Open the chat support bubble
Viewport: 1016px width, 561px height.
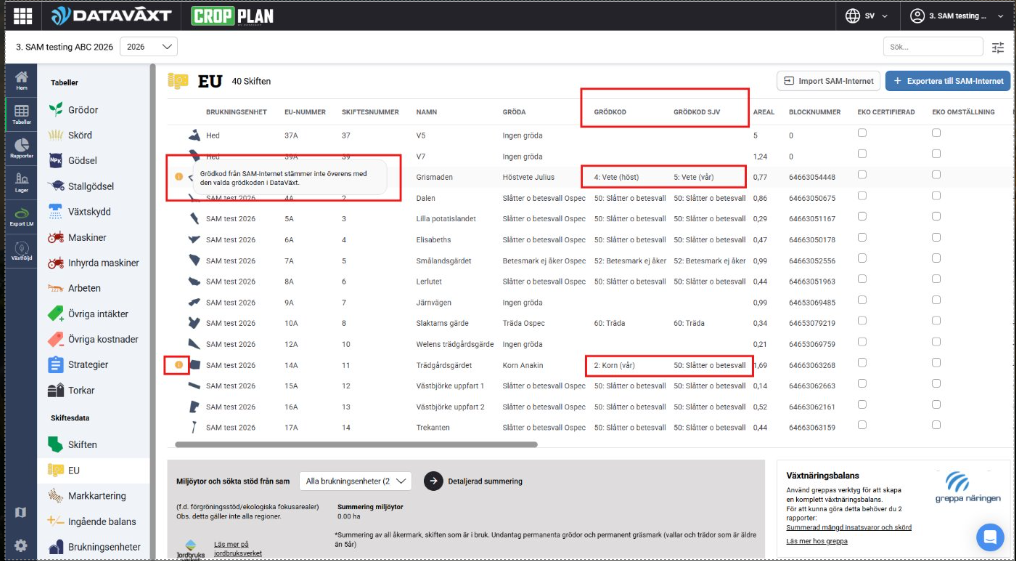click(x=990, y=537)
